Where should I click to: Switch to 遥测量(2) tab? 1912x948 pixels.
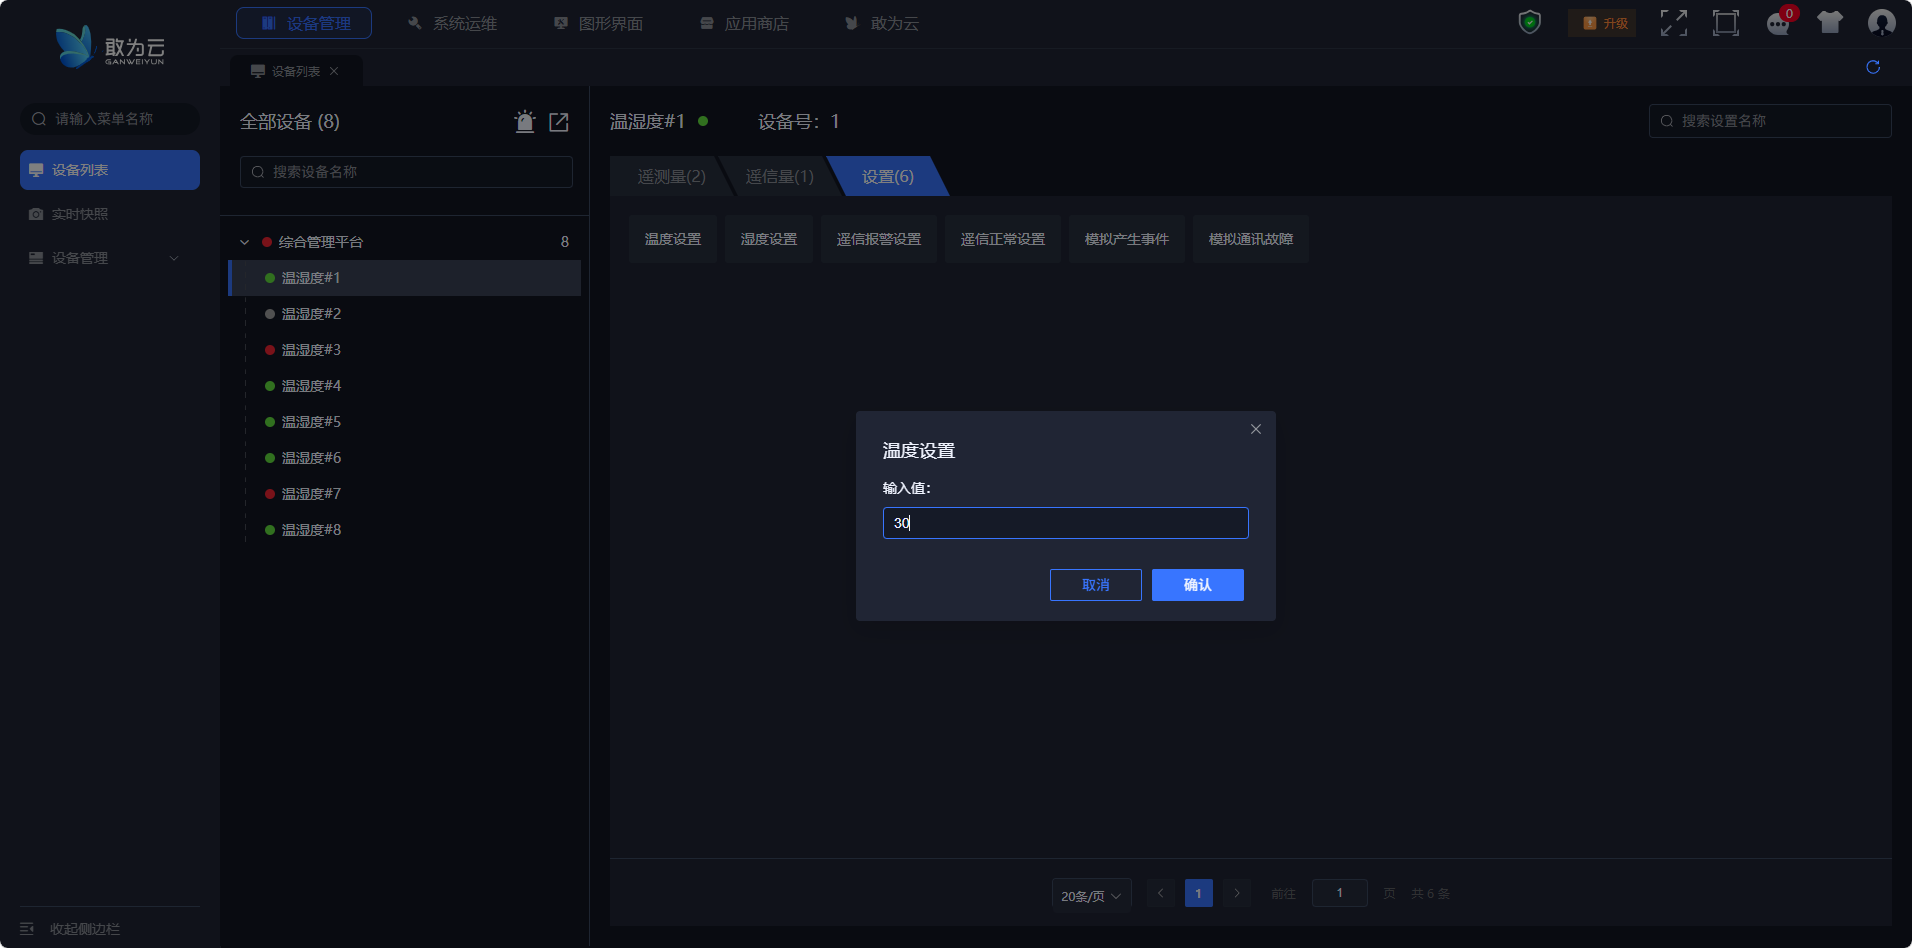click(671, 177)
